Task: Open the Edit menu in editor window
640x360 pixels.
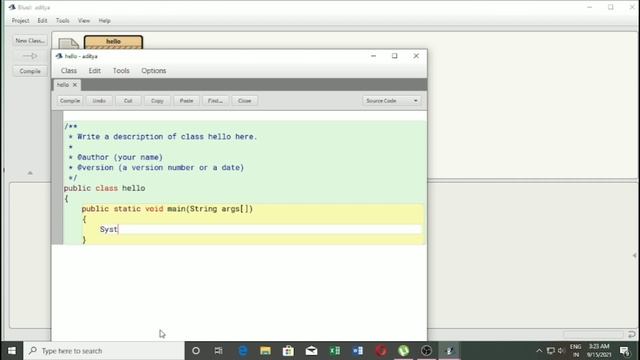Action: [x=95, y=71]
